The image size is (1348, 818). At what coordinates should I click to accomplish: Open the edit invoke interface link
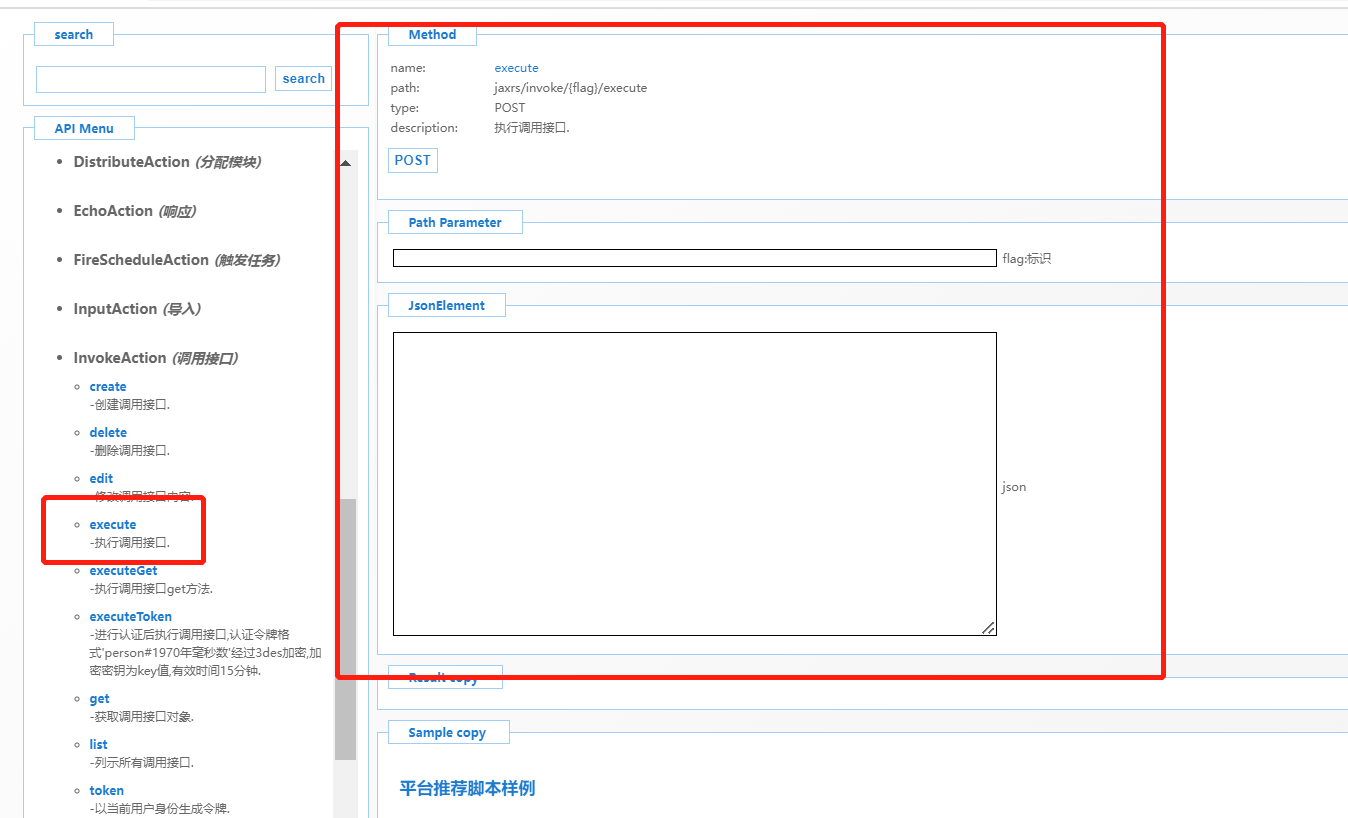point(100,478)
